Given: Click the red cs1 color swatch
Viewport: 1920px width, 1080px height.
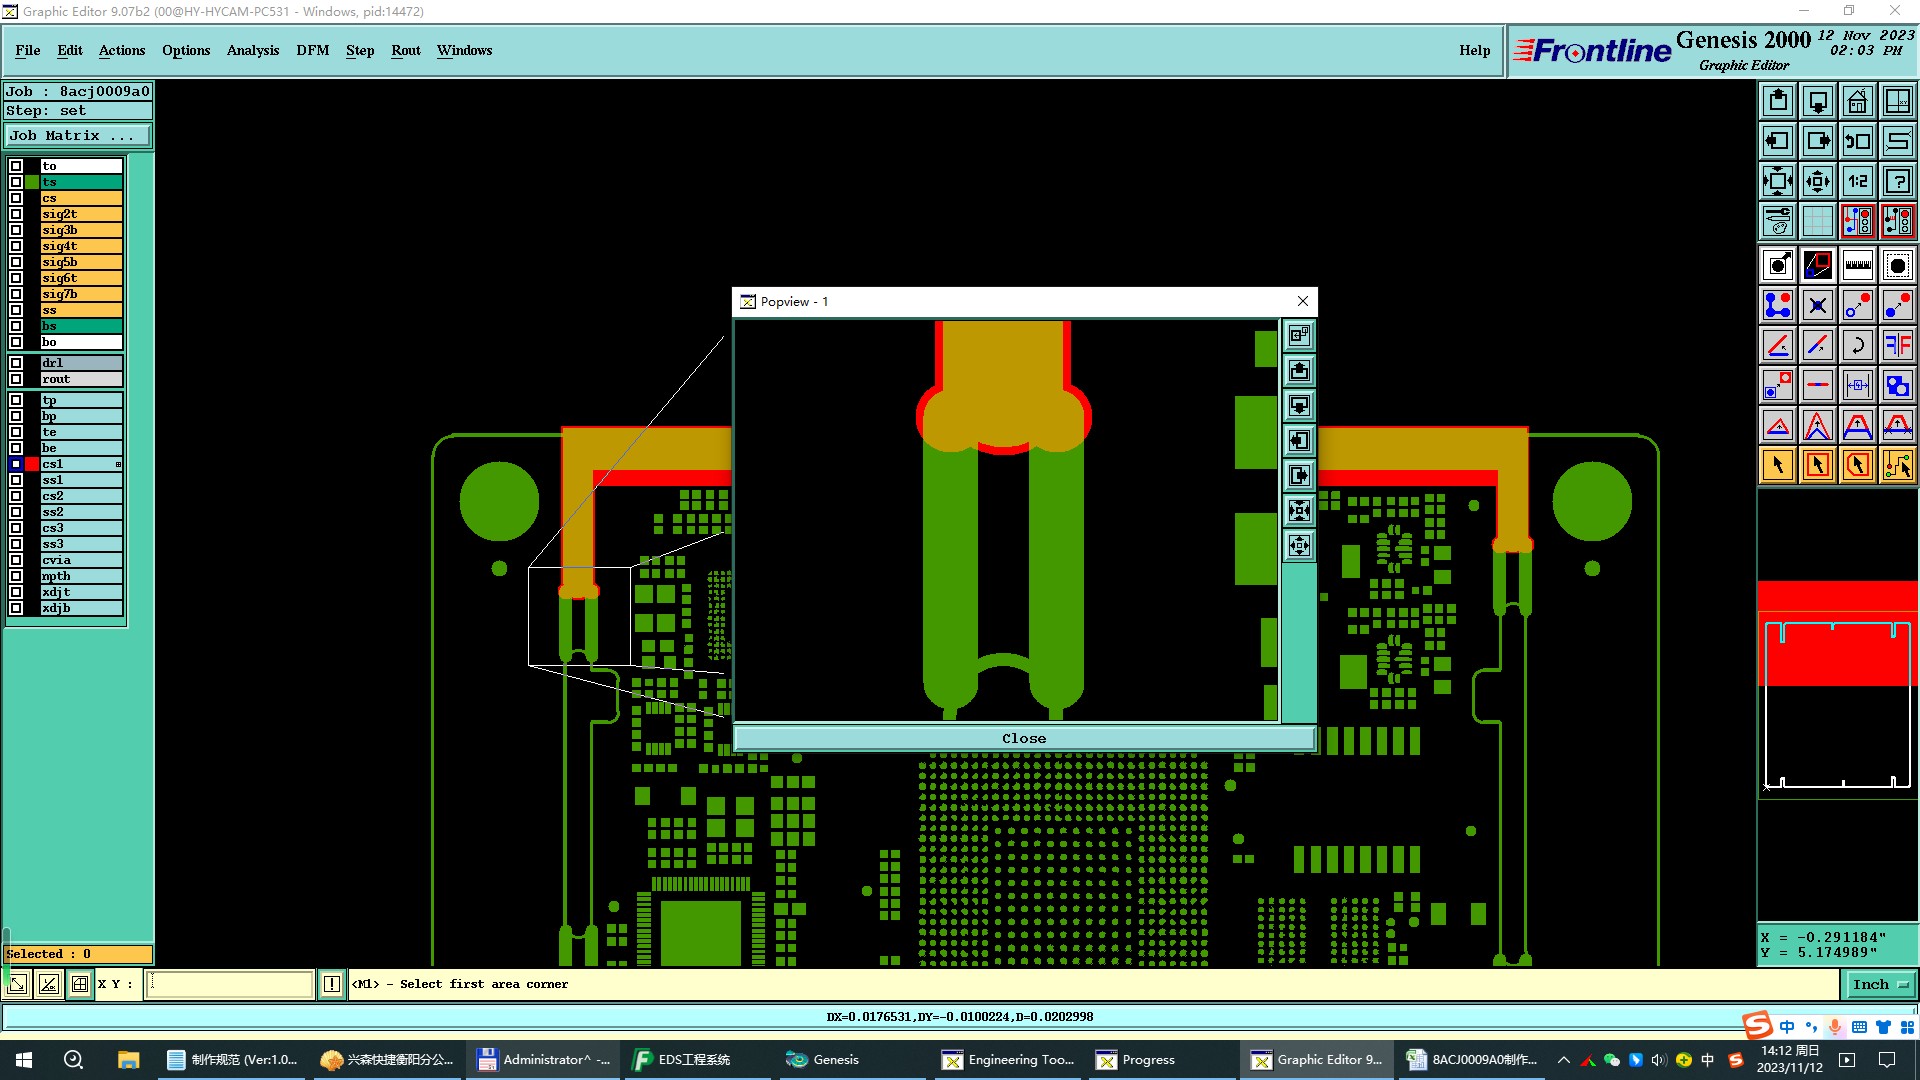Looking at the screenshot, I should (32, 464).
